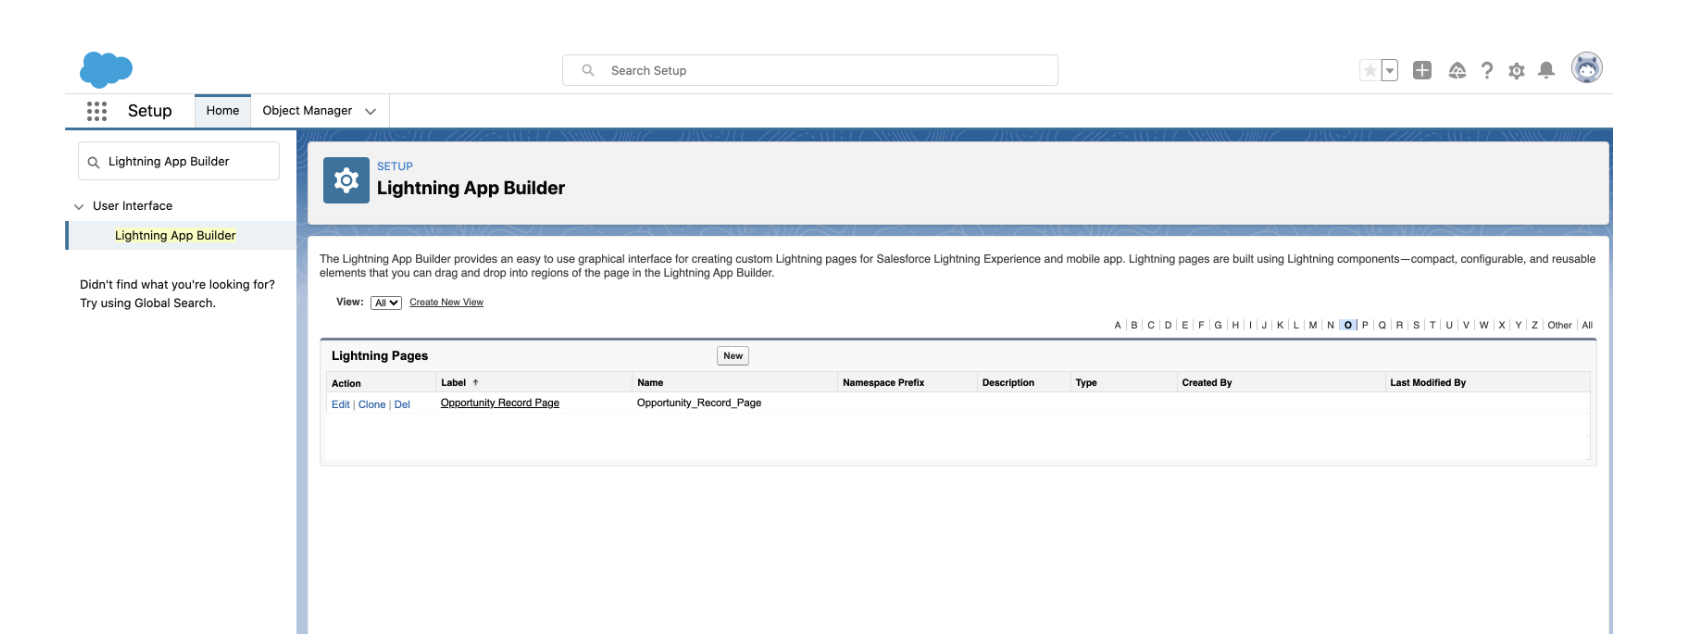The image size is (1696, 639).
Task: Open the notifications bell
Action: (x=1546, y=70)
